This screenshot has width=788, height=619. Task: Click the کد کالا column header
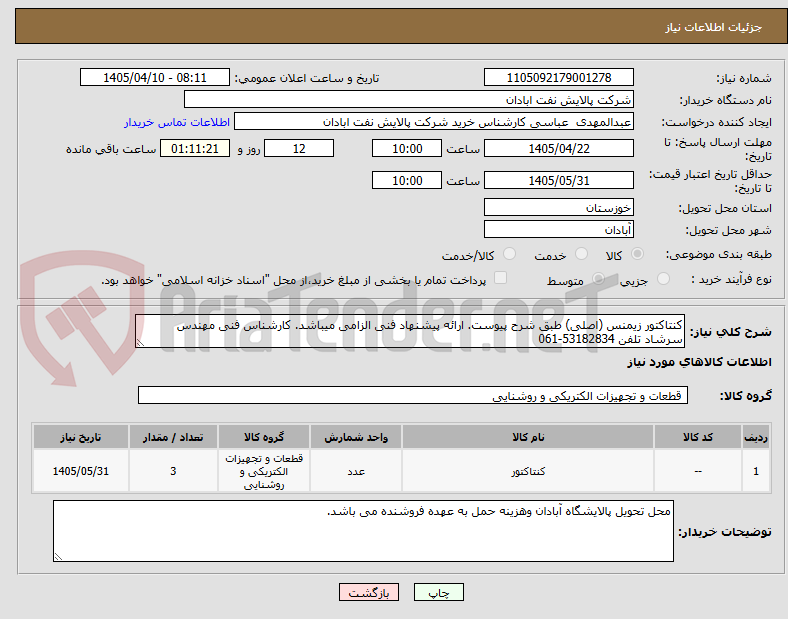tap(698, 437)
